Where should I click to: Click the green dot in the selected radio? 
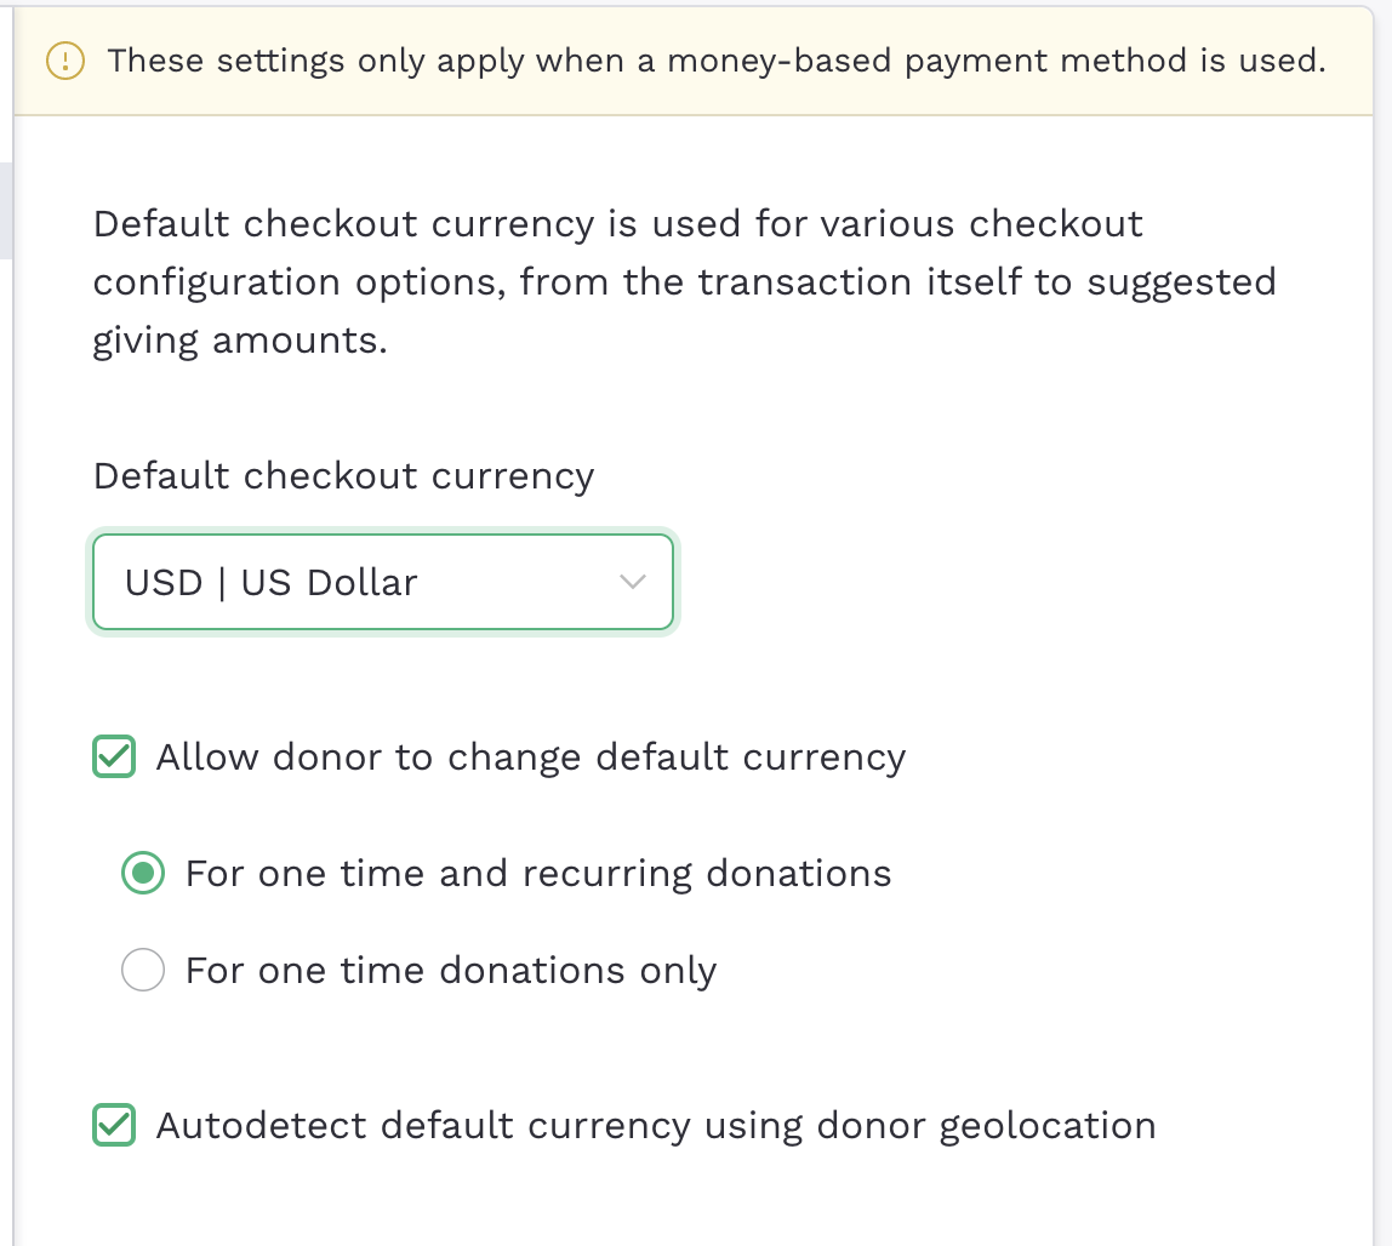[143, 873]
